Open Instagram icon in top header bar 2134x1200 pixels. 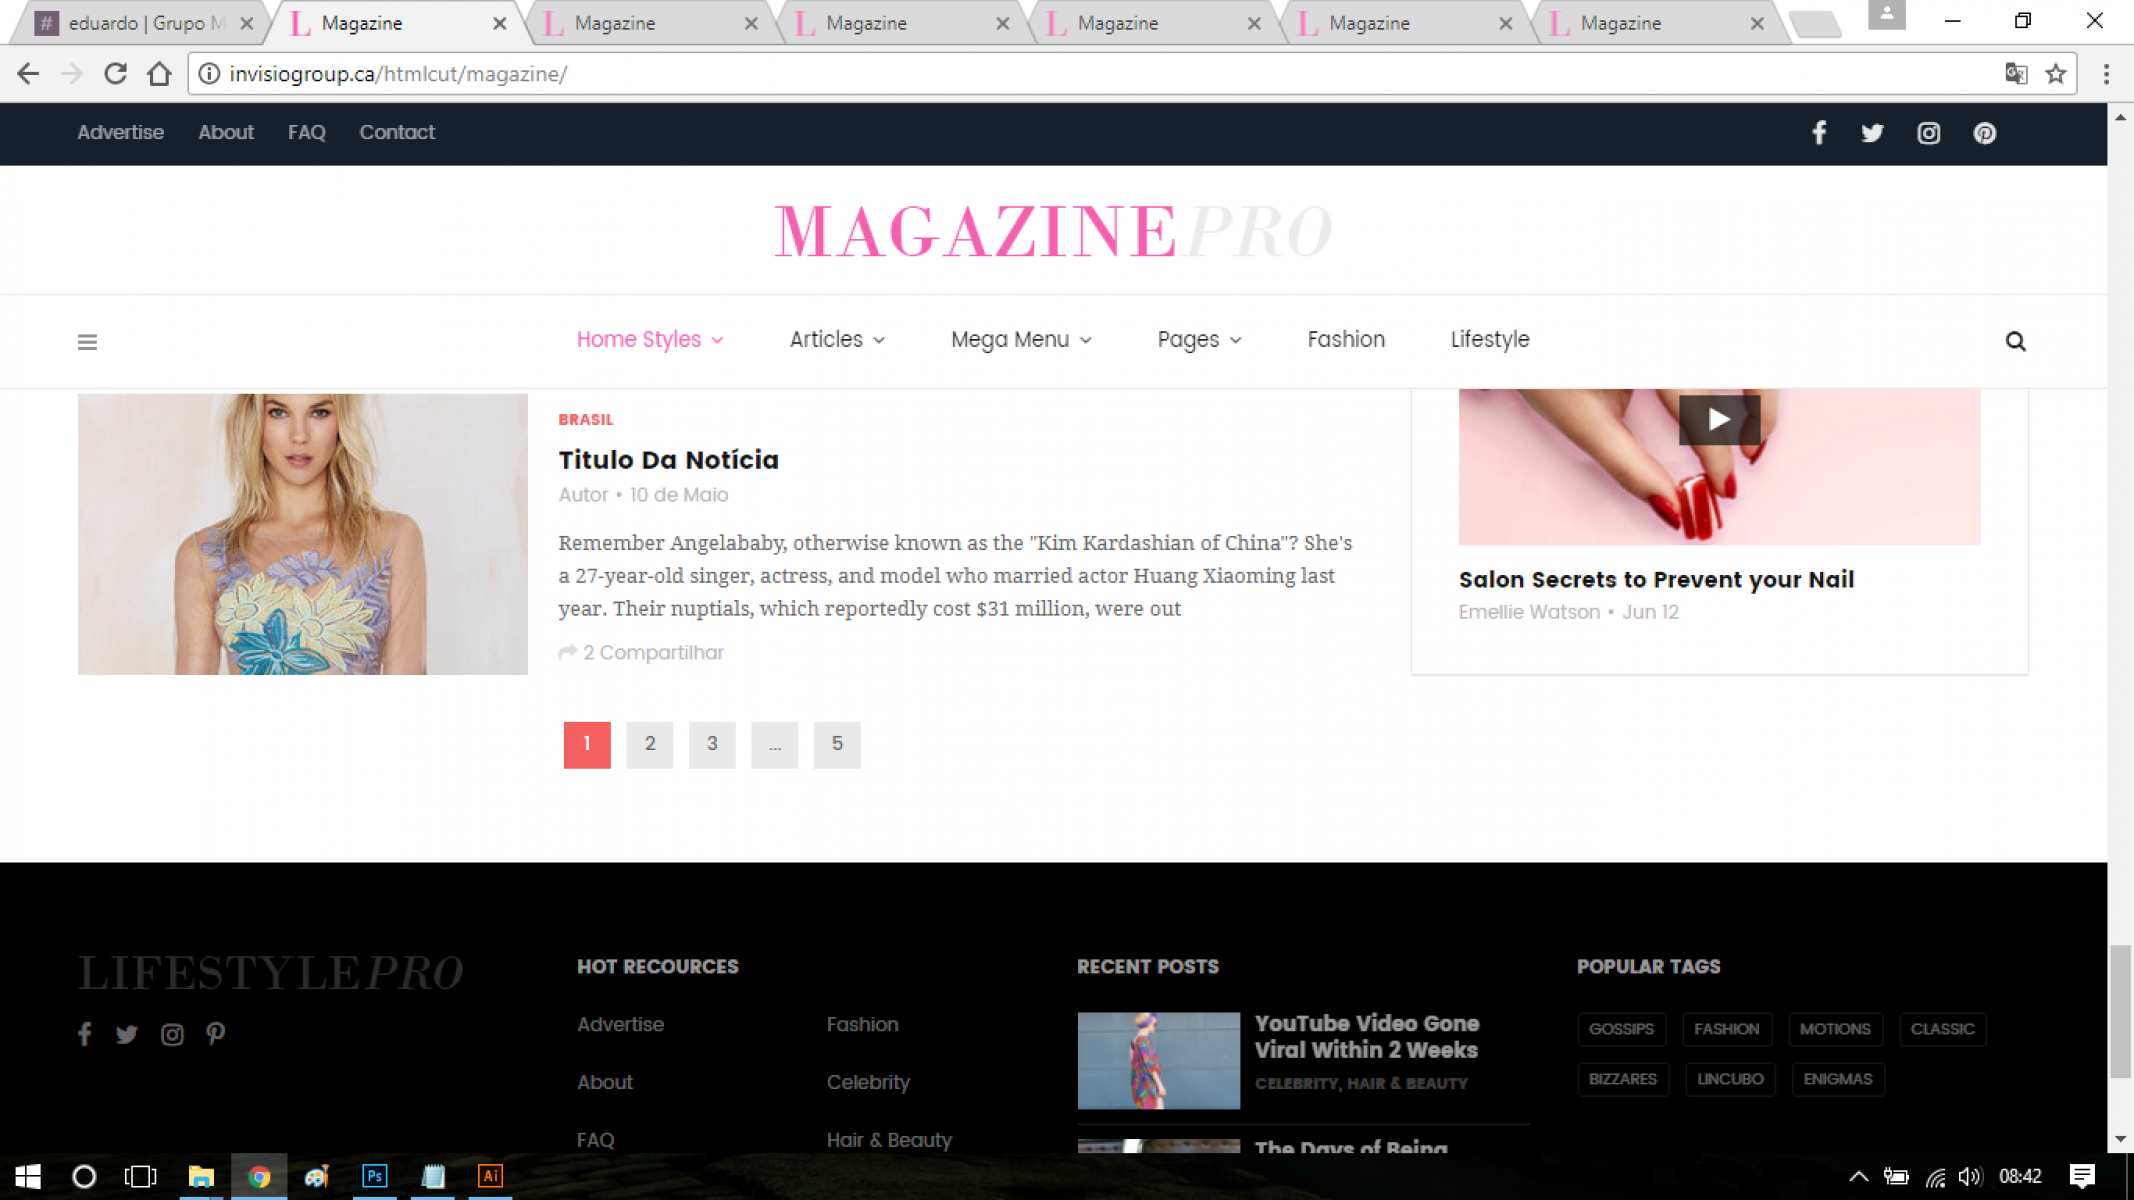tap(1928, 133)
